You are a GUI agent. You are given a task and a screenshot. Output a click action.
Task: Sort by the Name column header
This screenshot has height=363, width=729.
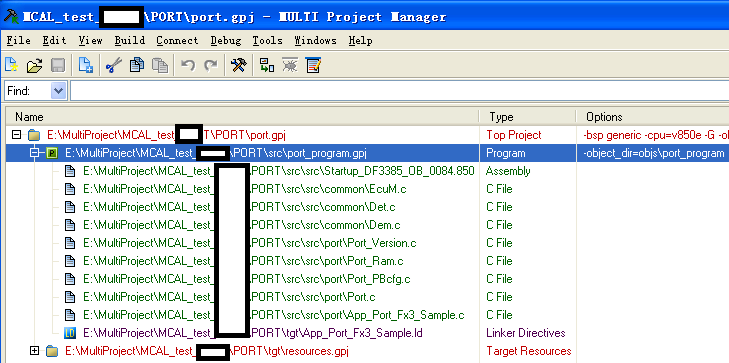click(242, 117)
